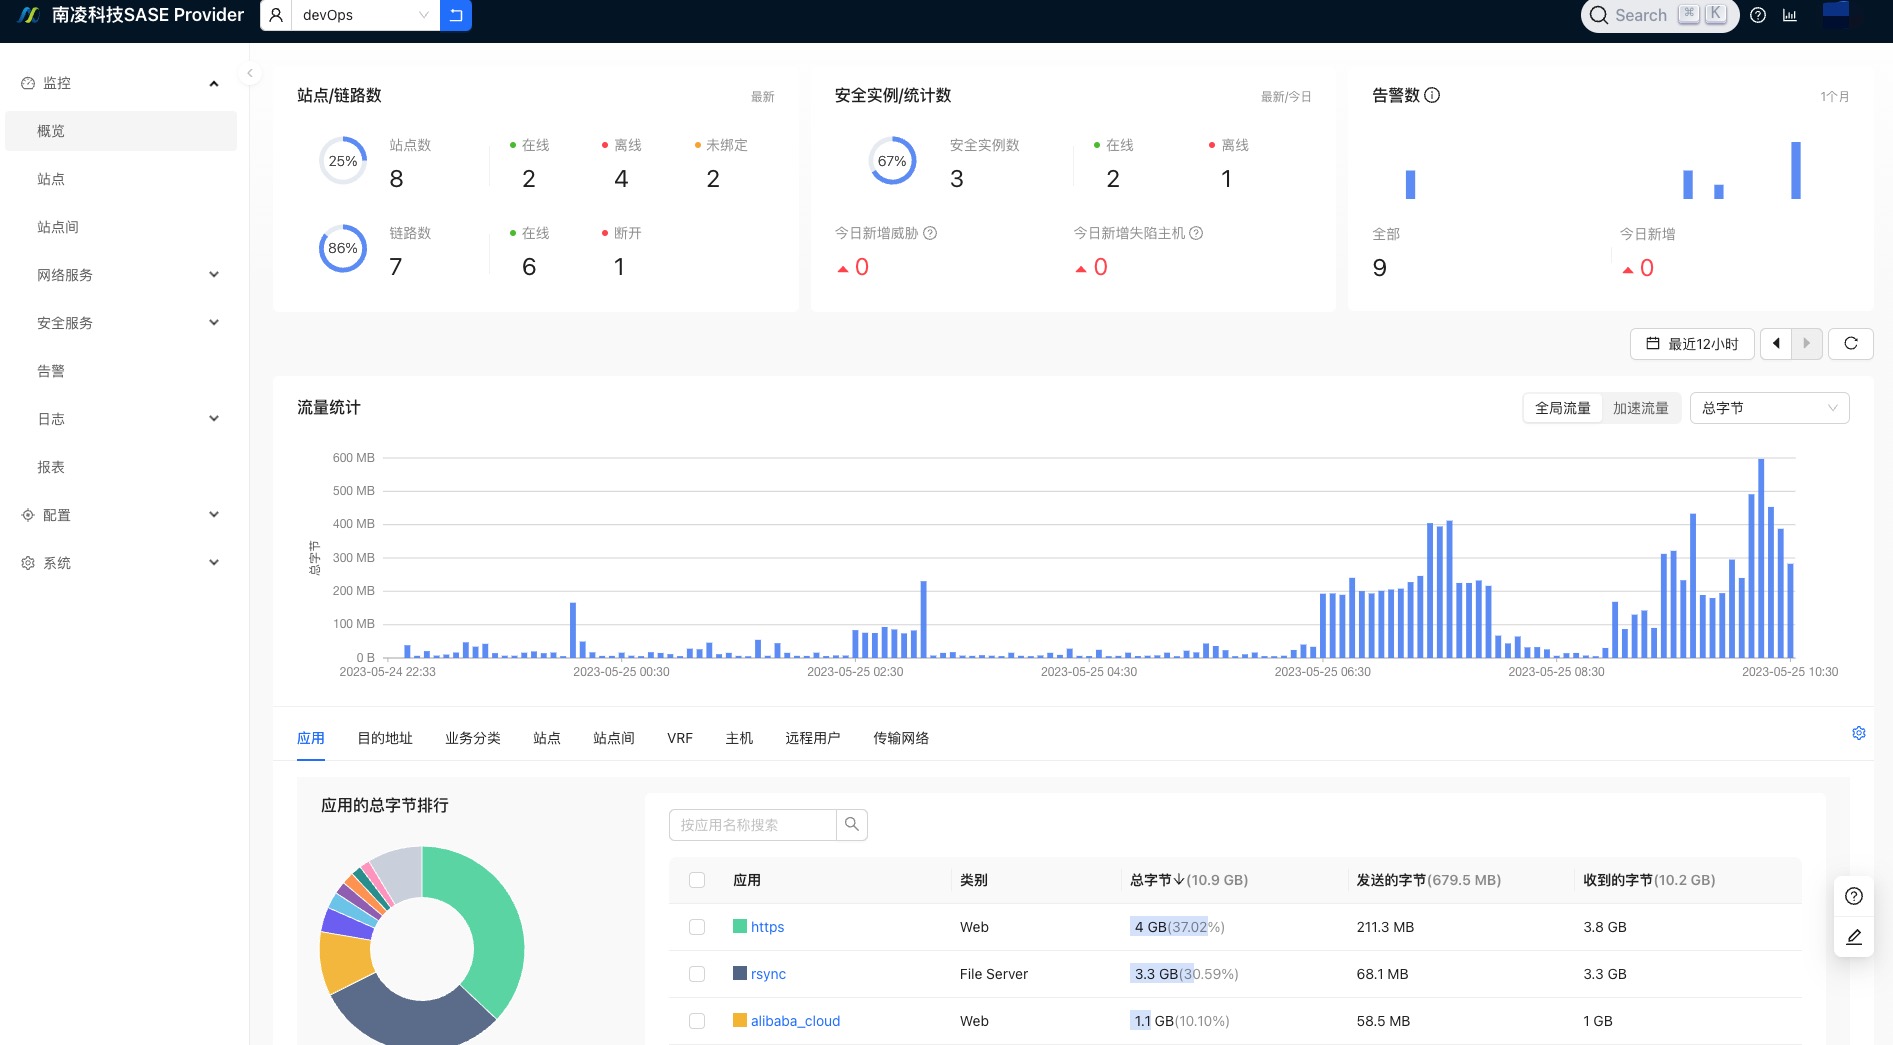Screen dimensions: 1893x1045
Task: Open the 总字节 metric dropdown
Action: (1769, 408)
